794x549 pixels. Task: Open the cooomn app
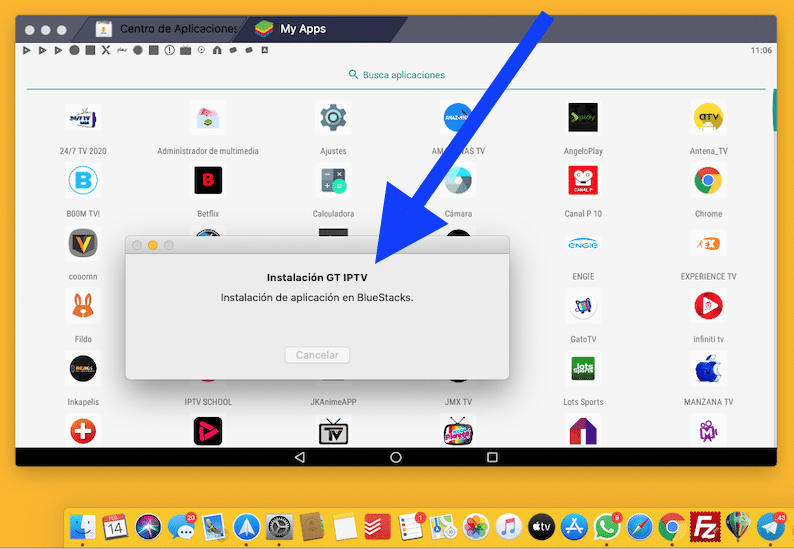point(83,244)
